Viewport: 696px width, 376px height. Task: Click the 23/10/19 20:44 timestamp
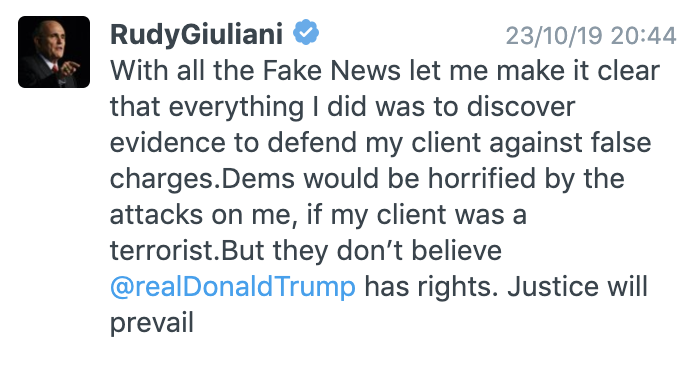(591, 36)
